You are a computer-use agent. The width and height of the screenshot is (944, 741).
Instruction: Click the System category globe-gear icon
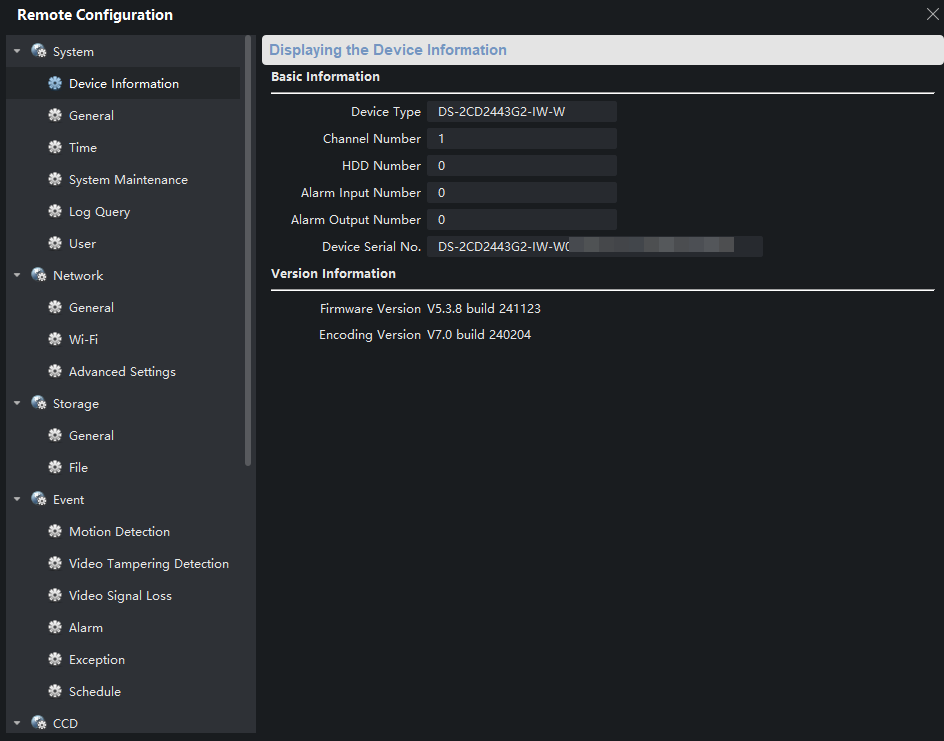[39, 52]
